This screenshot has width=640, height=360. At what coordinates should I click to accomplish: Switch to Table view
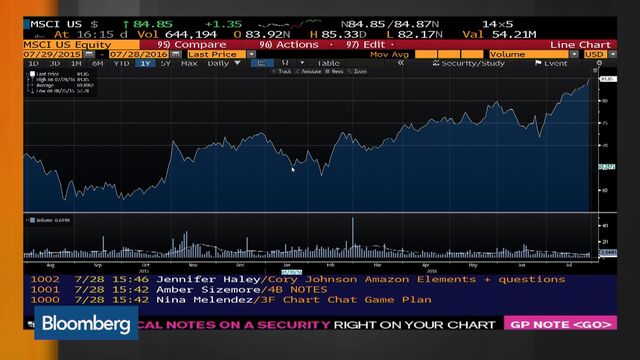click(x=328, y=63)
